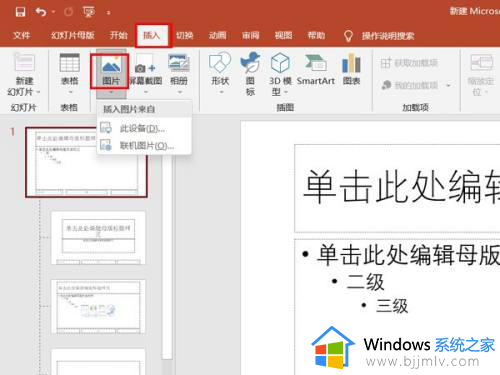Click the lightbulb Tell Me icon
The height and width of the screenshot is (375, 500).
[x=348, y=36]
